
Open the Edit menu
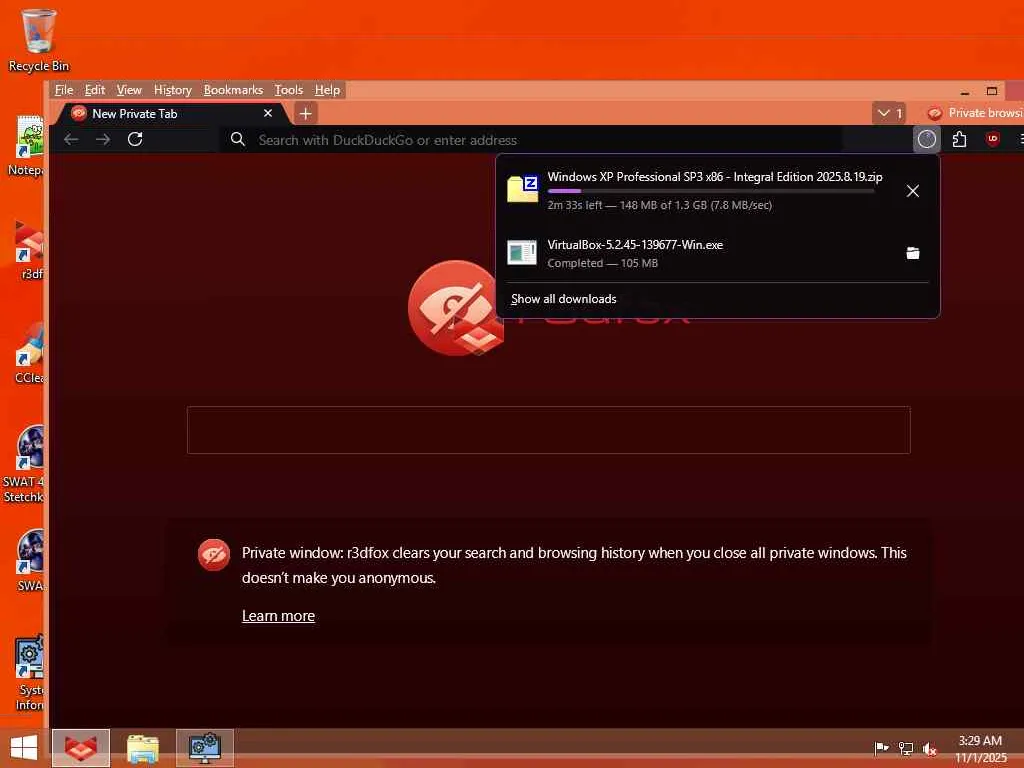(95, 89)
